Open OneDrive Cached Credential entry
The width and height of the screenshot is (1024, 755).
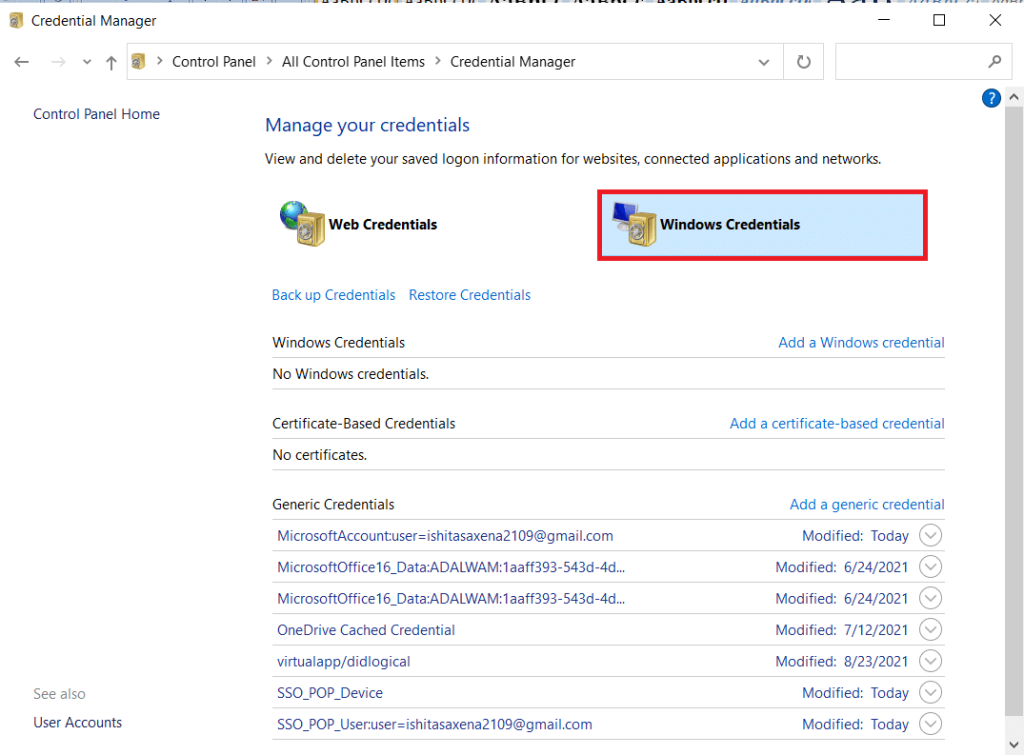(x=366, y=630)
